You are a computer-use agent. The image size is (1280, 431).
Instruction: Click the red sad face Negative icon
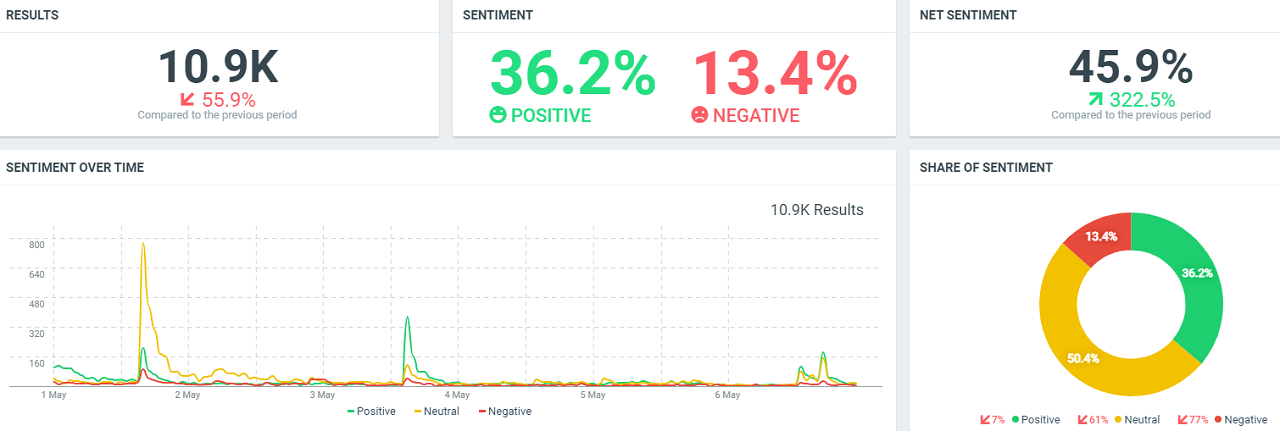pyautogui.click(x=699, y=115)
